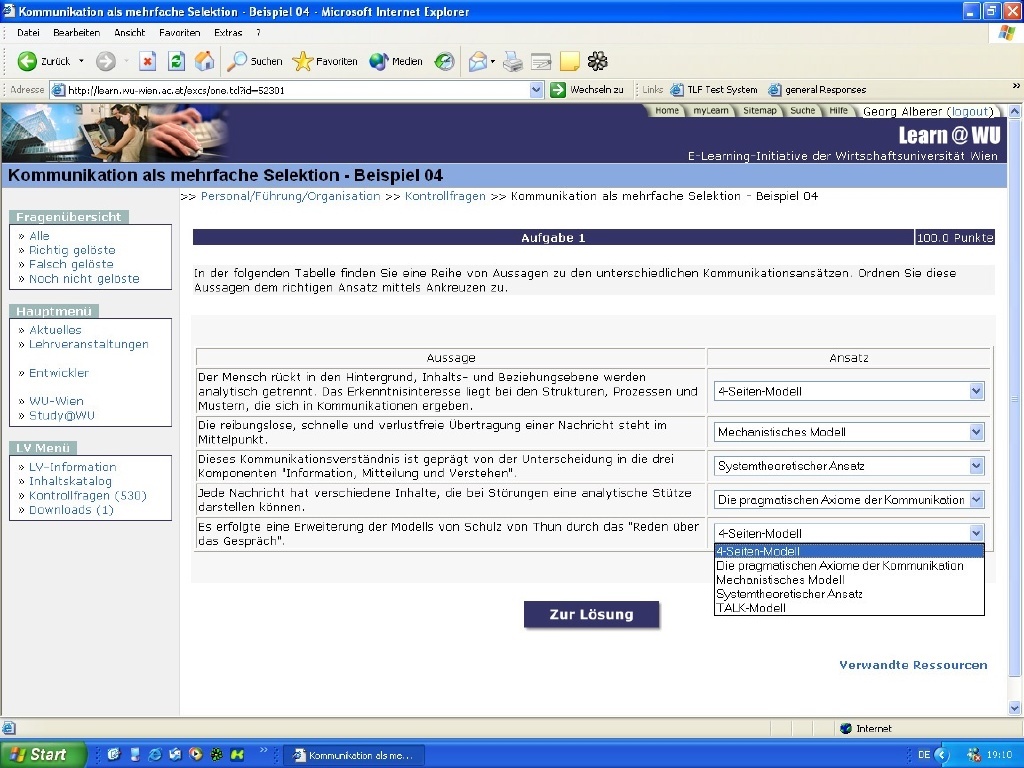
Task: Click the Print icon in toolbar
Action: click(512, 61)
